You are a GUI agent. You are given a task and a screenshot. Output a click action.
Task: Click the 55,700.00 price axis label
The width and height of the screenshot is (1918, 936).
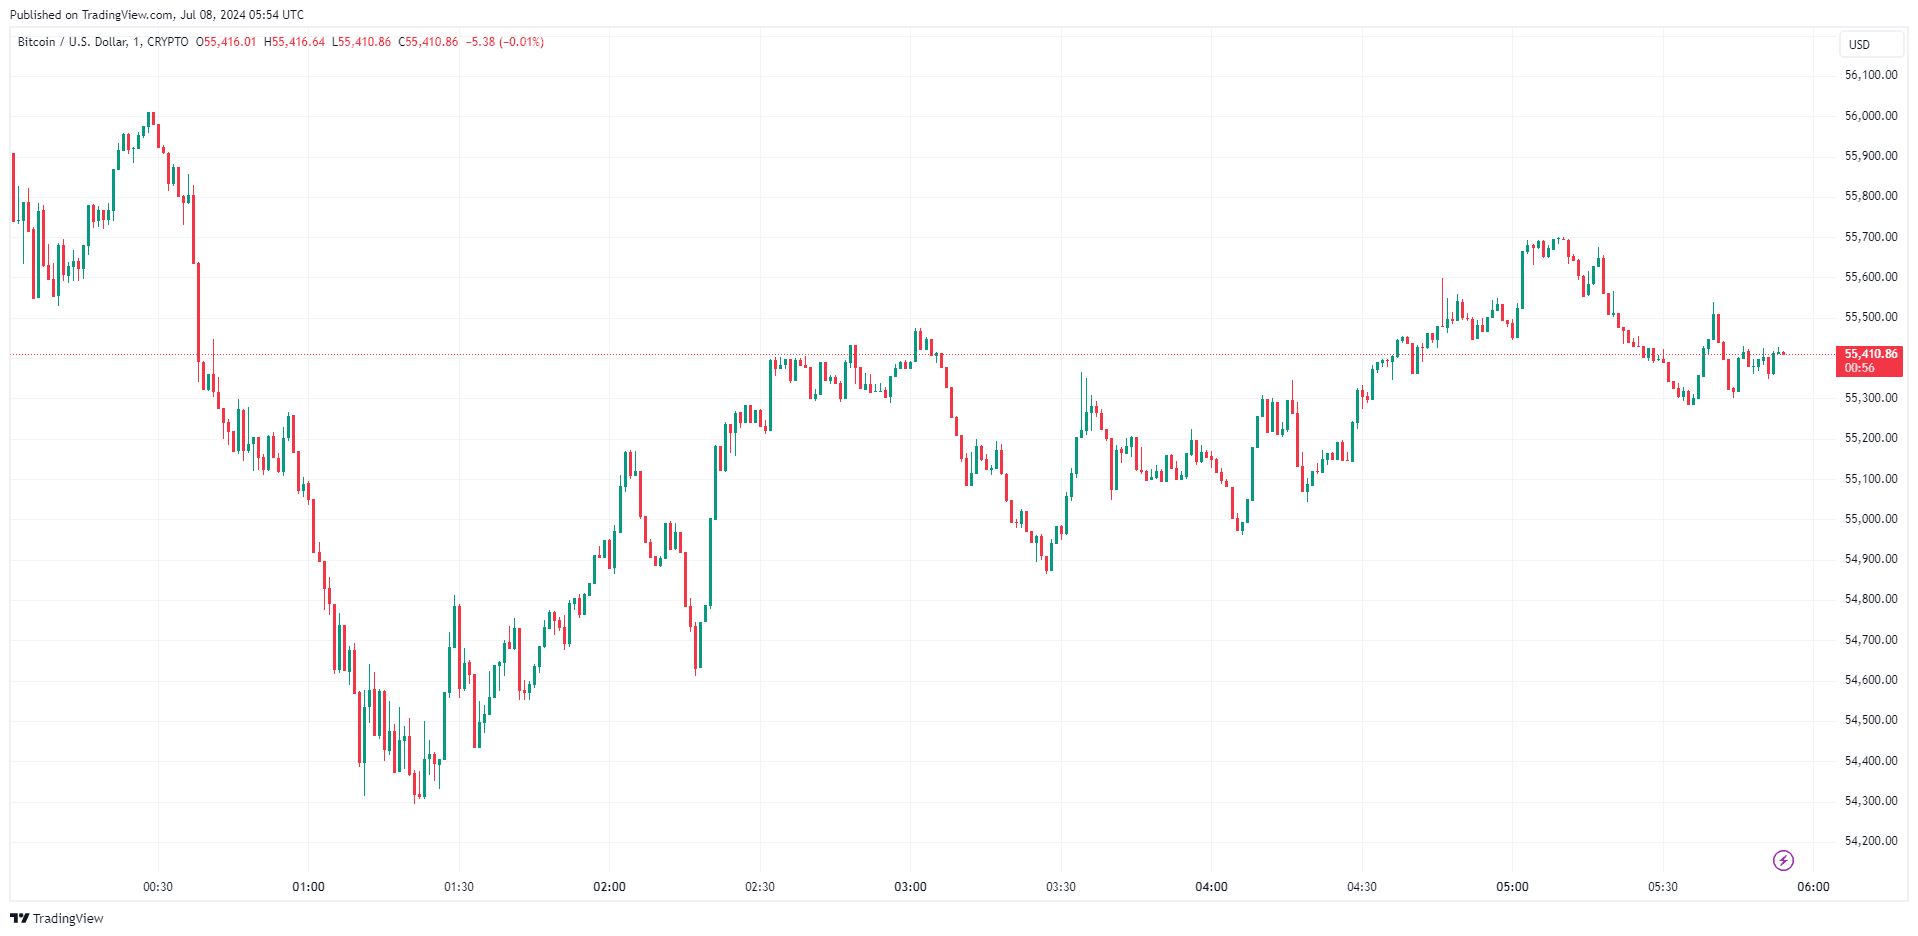[x=1871, y=237]
